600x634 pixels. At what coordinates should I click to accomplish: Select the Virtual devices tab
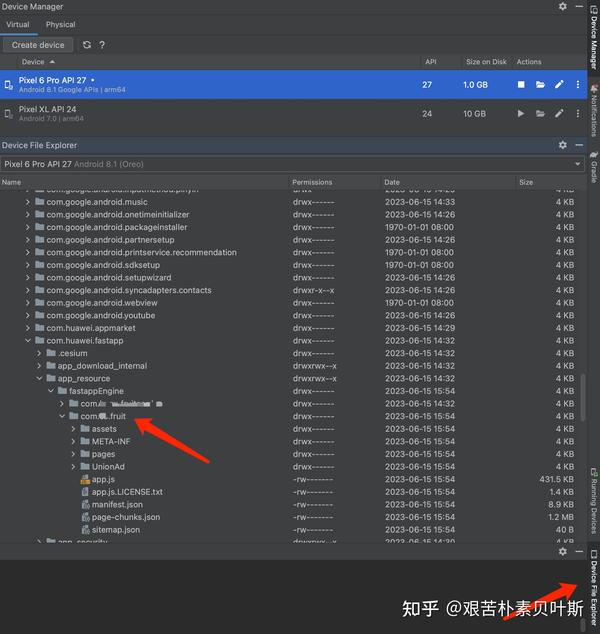[x=18, y=25]
